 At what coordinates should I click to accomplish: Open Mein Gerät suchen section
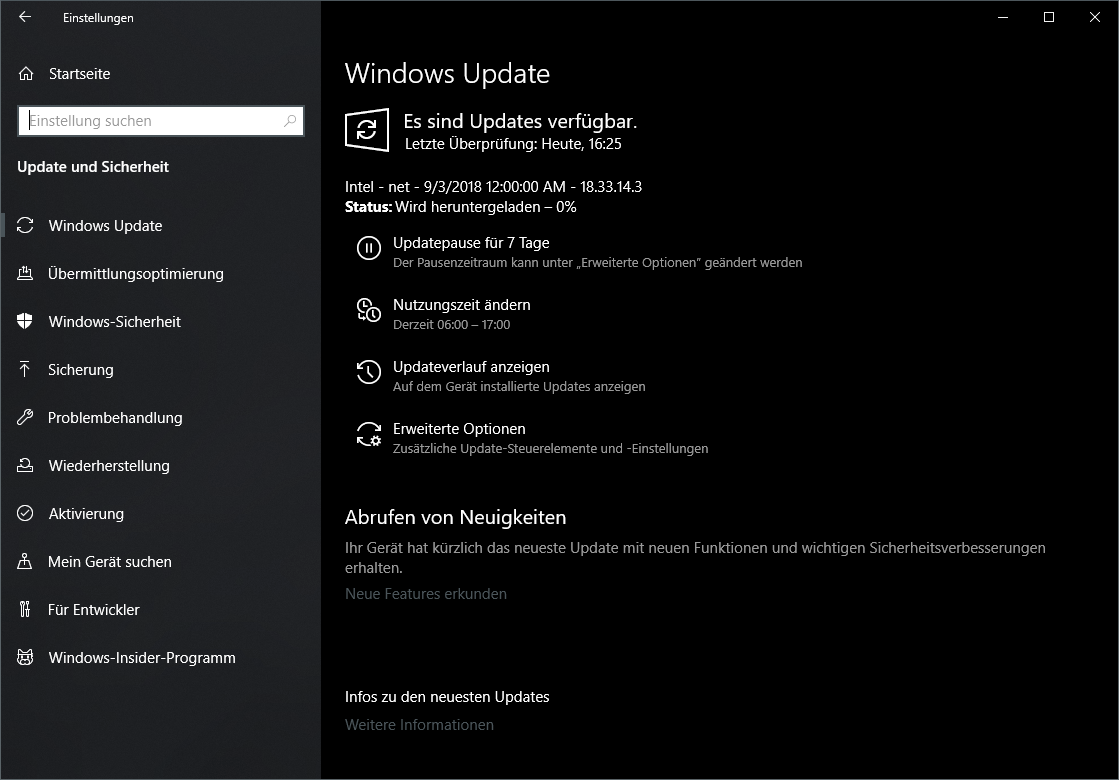[110, 562]
